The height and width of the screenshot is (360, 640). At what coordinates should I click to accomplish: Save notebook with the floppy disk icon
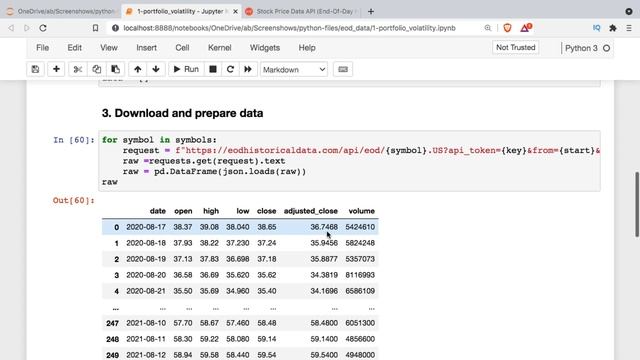[36, 69]
